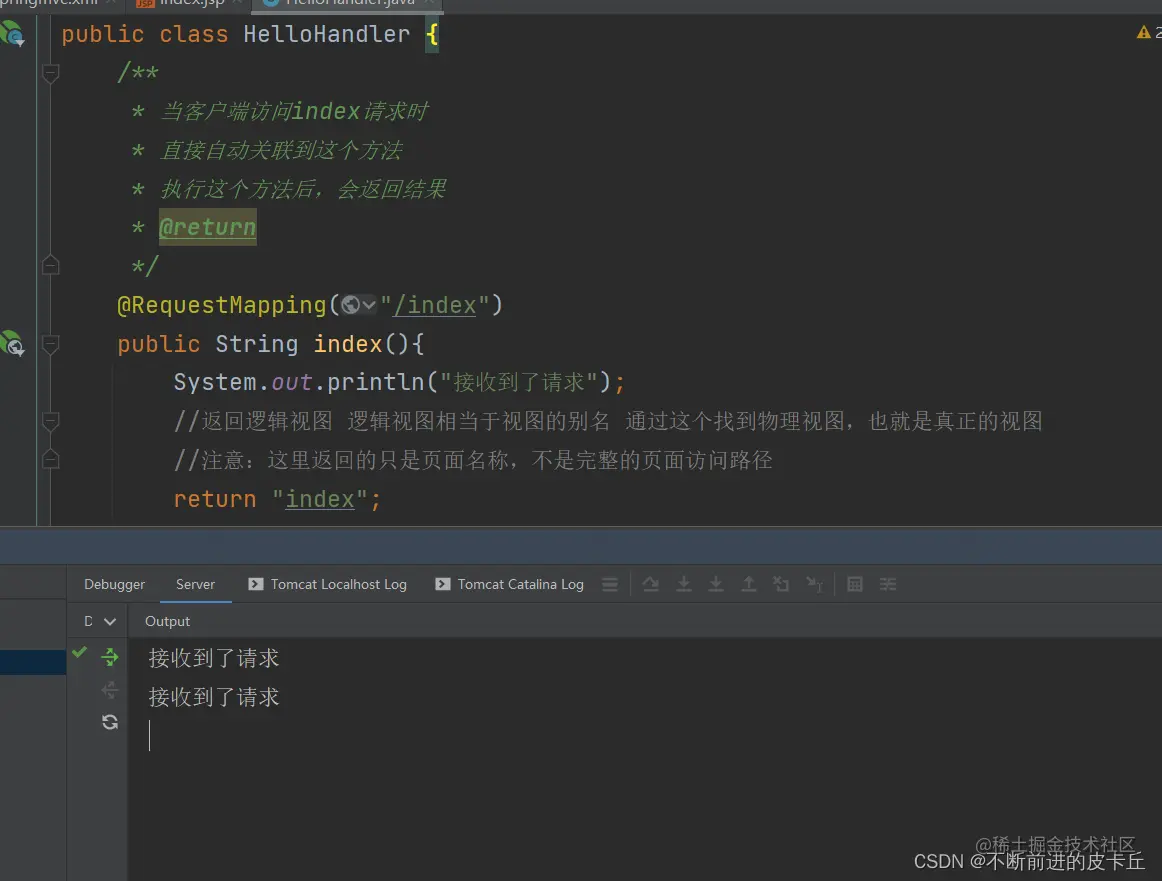The width and height of the screenshot is (1162, 881).
Task: Click the greyed Undeploy icon
Action: click(110, 690)
